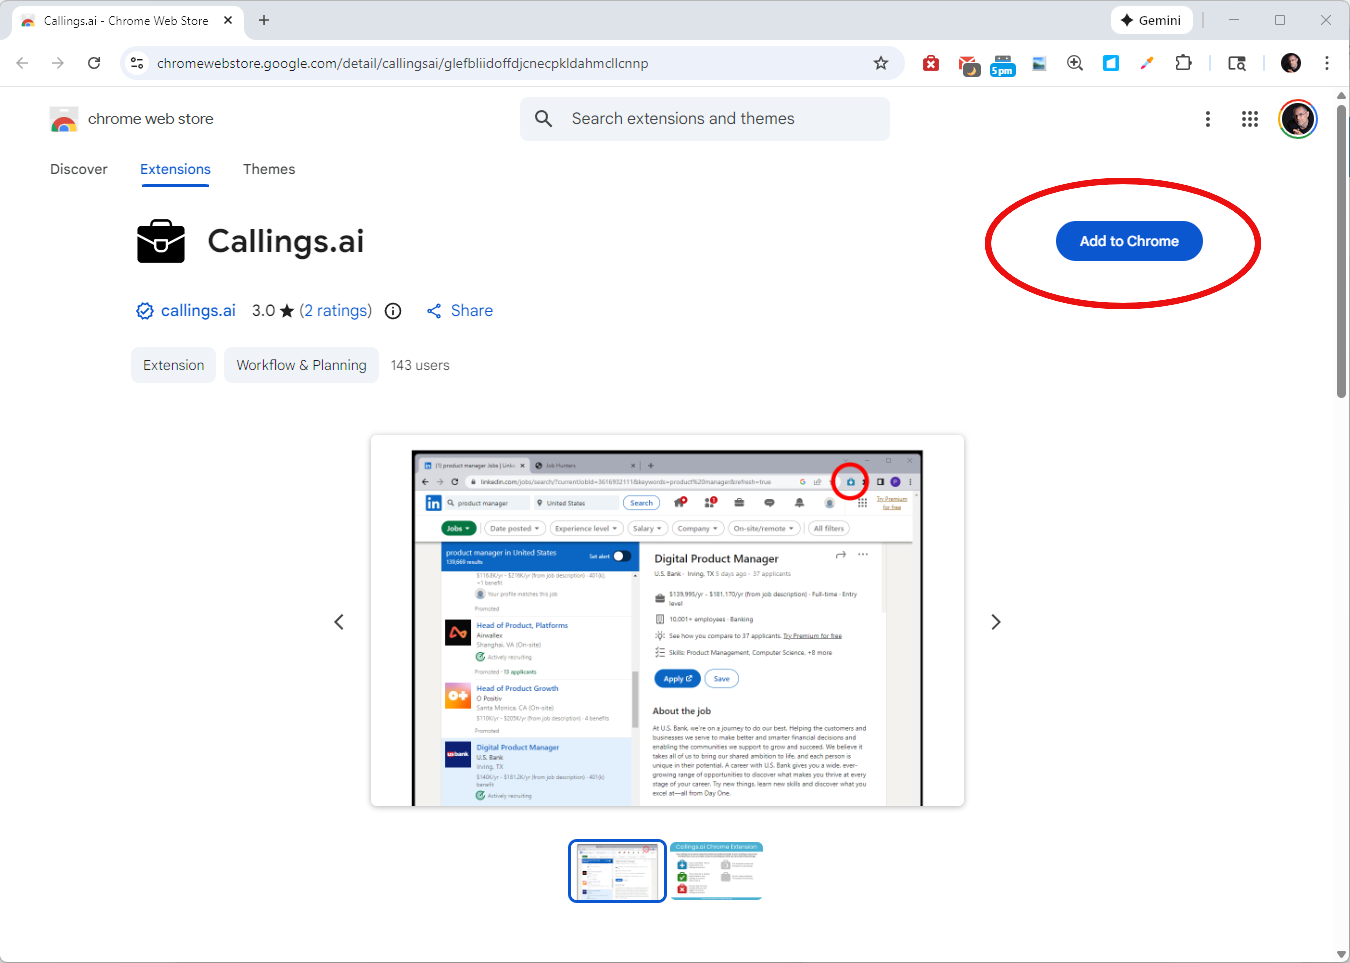Open the web store more options menu
The image size is (1350, 963).
pos(1208,119)
